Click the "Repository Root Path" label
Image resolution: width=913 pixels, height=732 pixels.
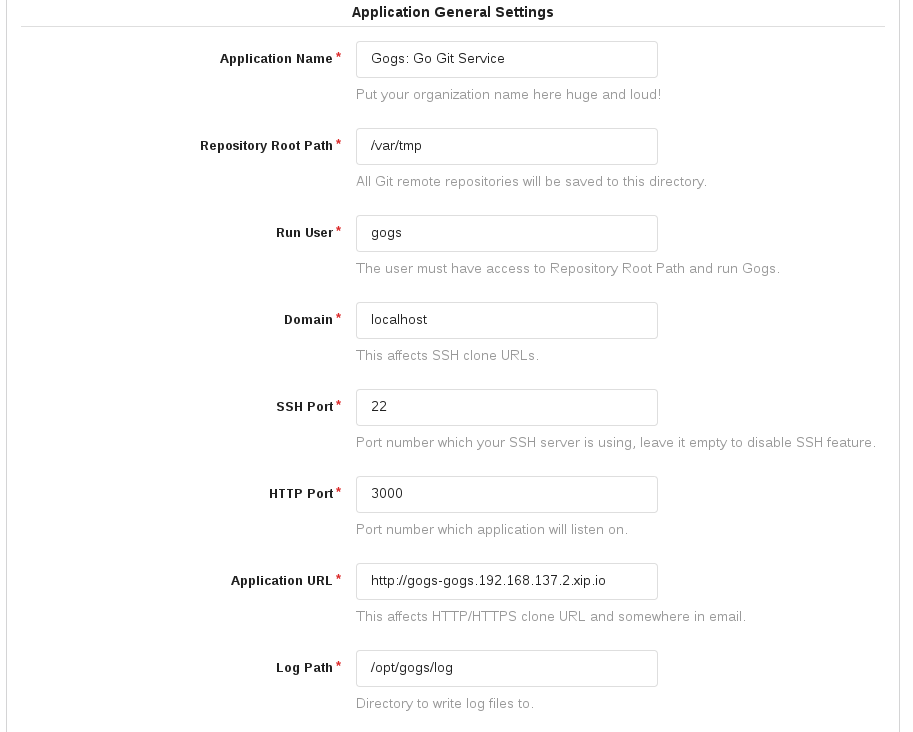click(x=266, y=146)
